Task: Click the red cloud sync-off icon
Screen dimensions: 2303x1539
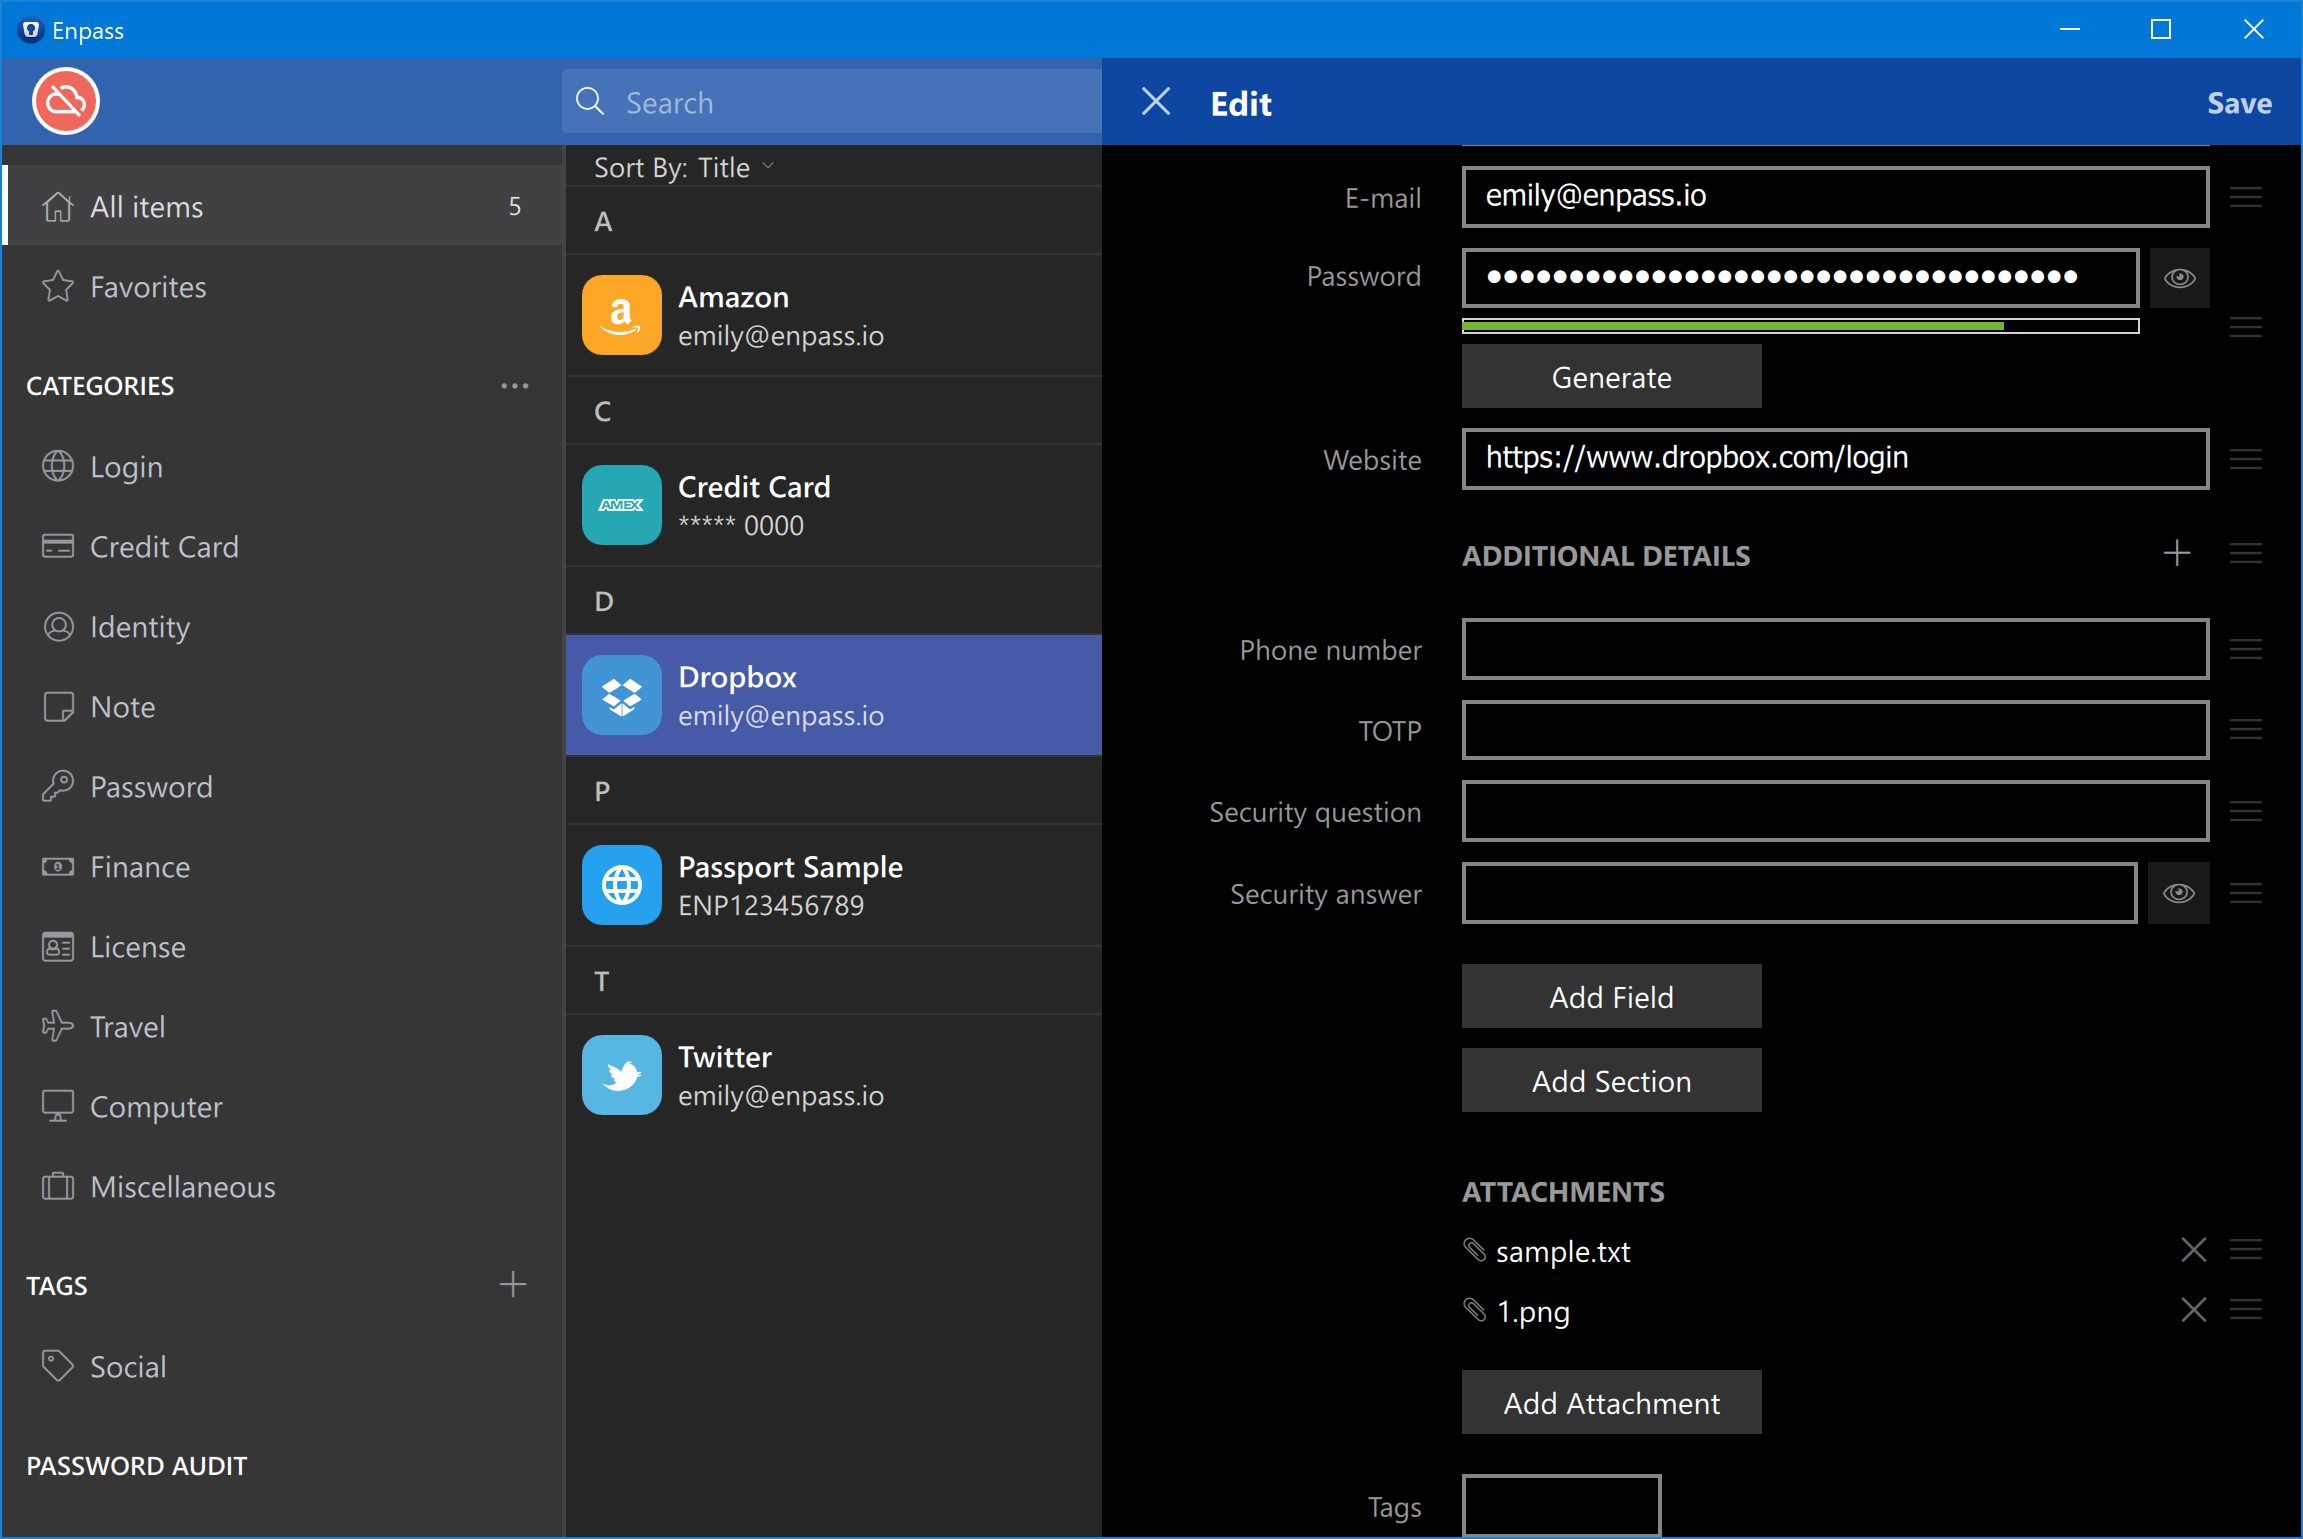Action: (66, 101)
